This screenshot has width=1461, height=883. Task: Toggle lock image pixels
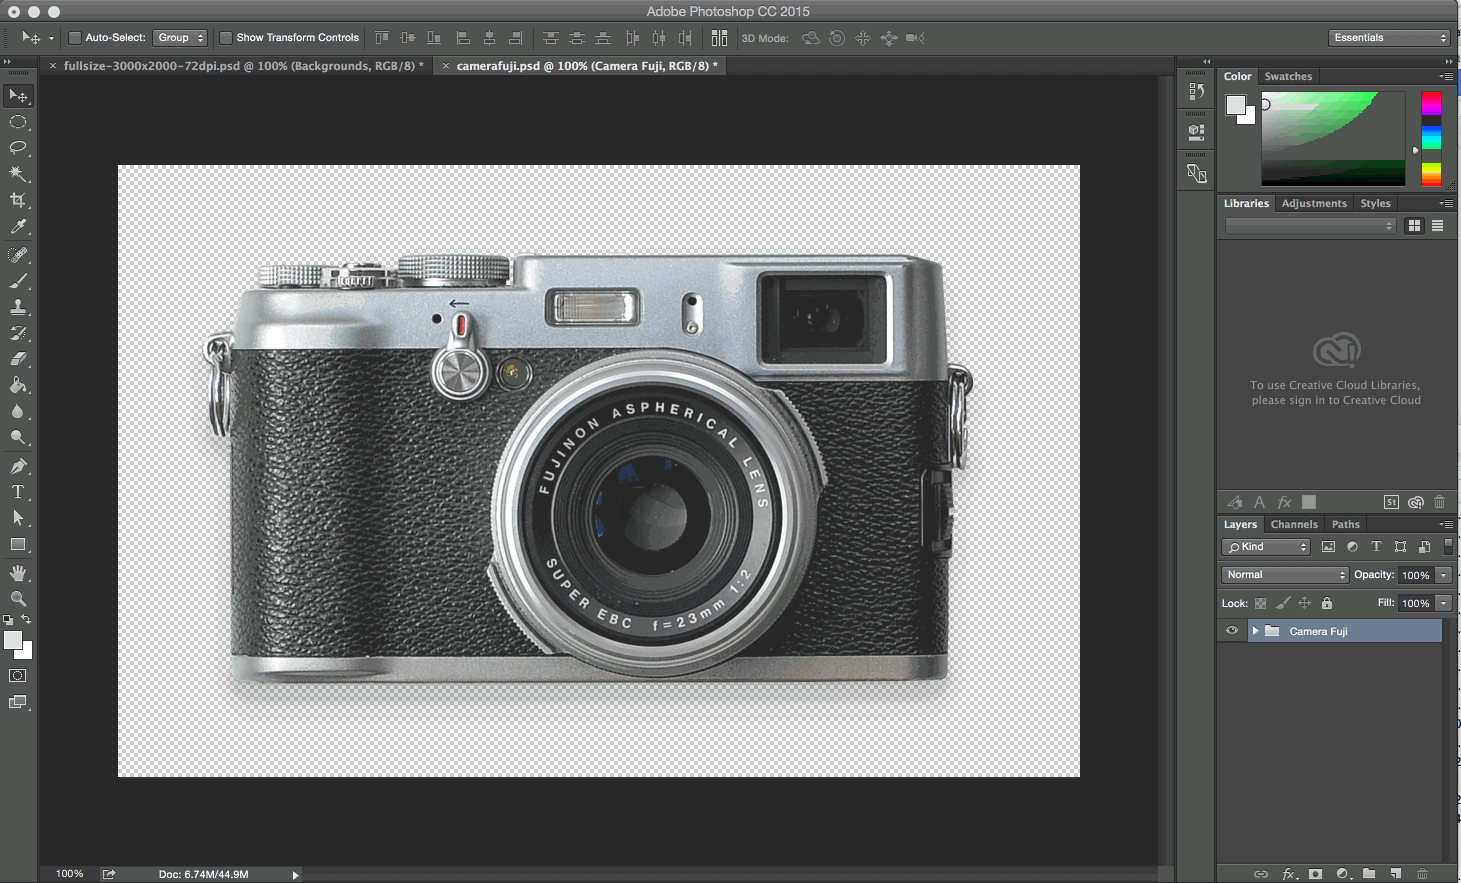[1283, 603]
